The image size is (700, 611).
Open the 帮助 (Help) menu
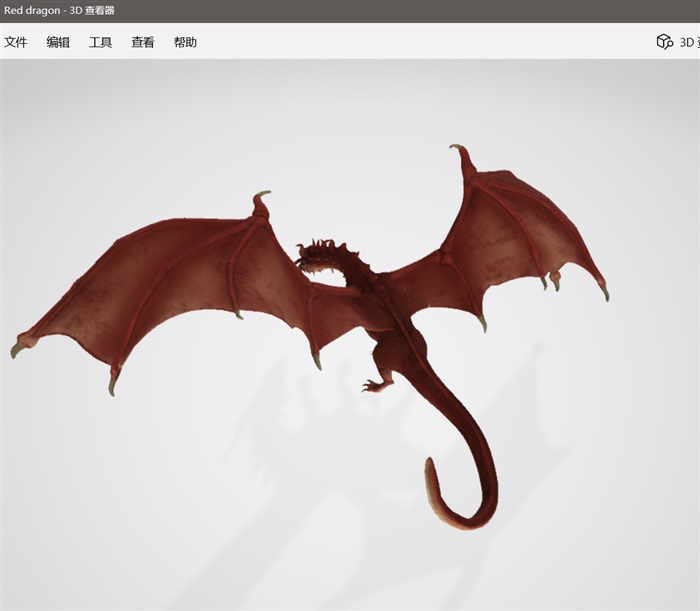point(185,42)
